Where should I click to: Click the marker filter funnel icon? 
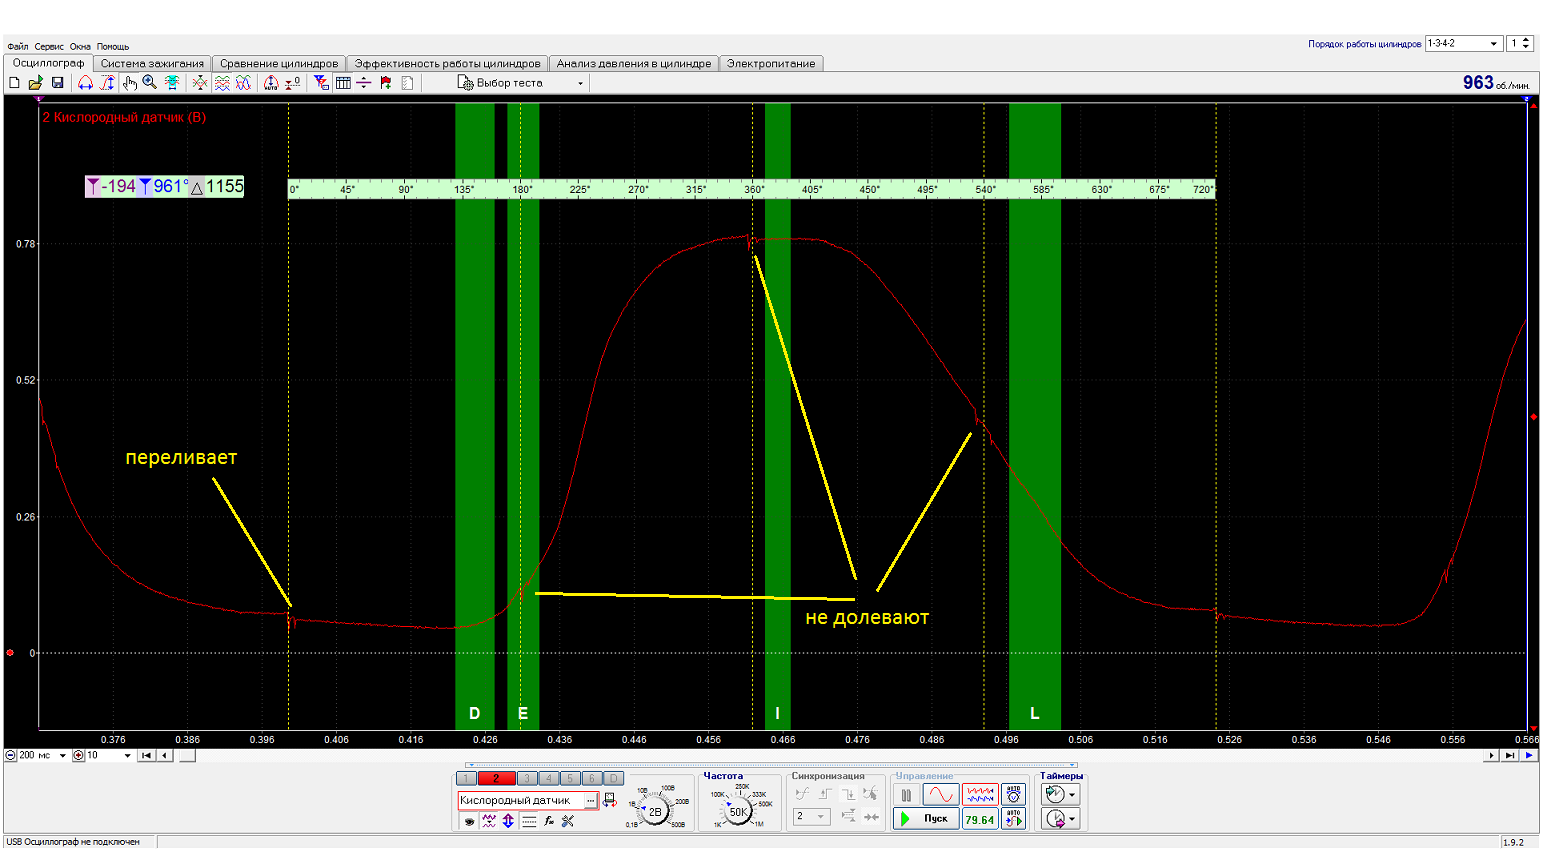(321, 83)
